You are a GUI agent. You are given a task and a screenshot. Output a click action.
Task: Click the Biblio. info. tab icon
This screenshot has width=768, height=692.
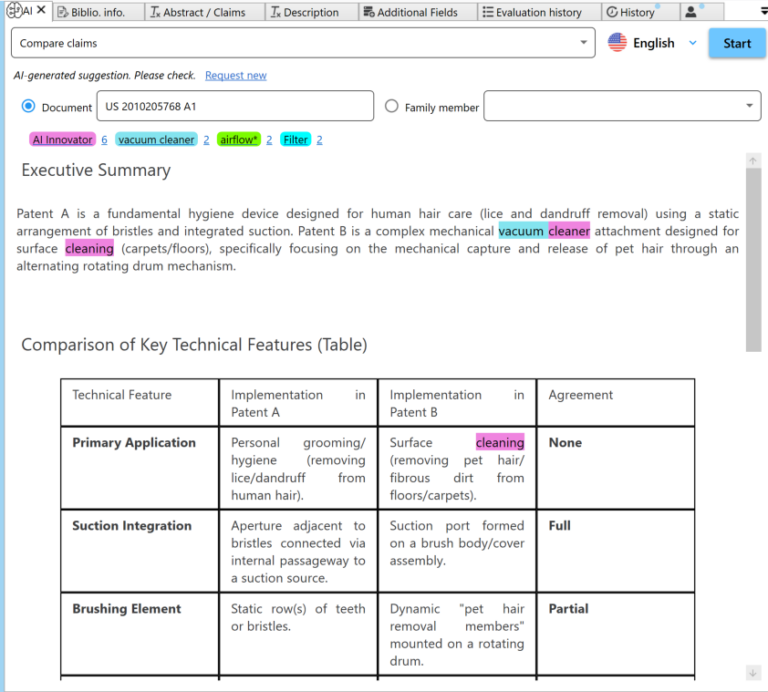(62, 12)
